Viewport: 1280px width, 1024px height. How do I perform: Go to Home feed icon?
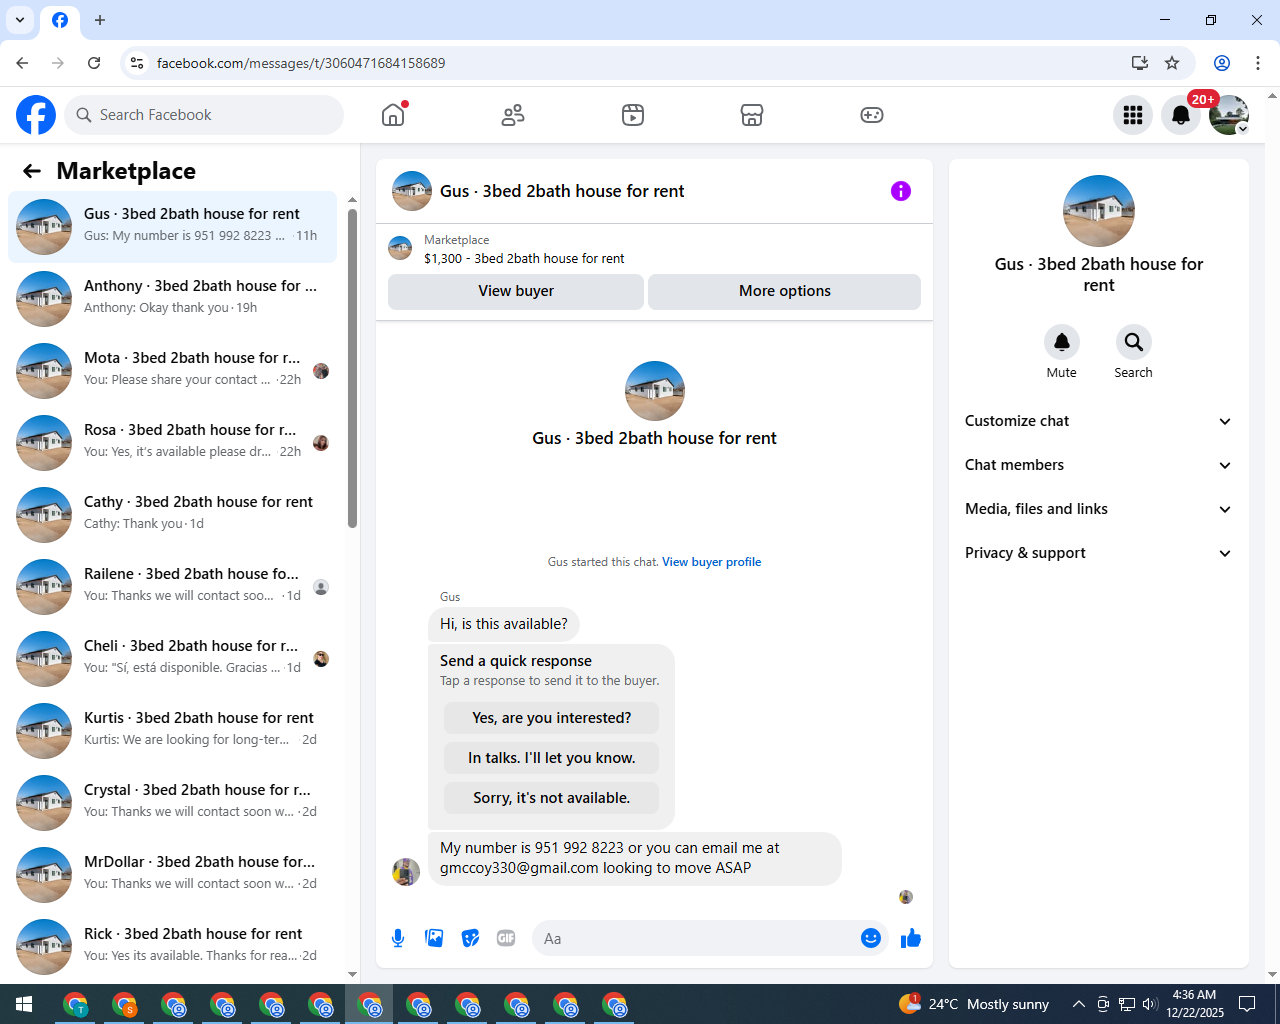pos(393,115)
